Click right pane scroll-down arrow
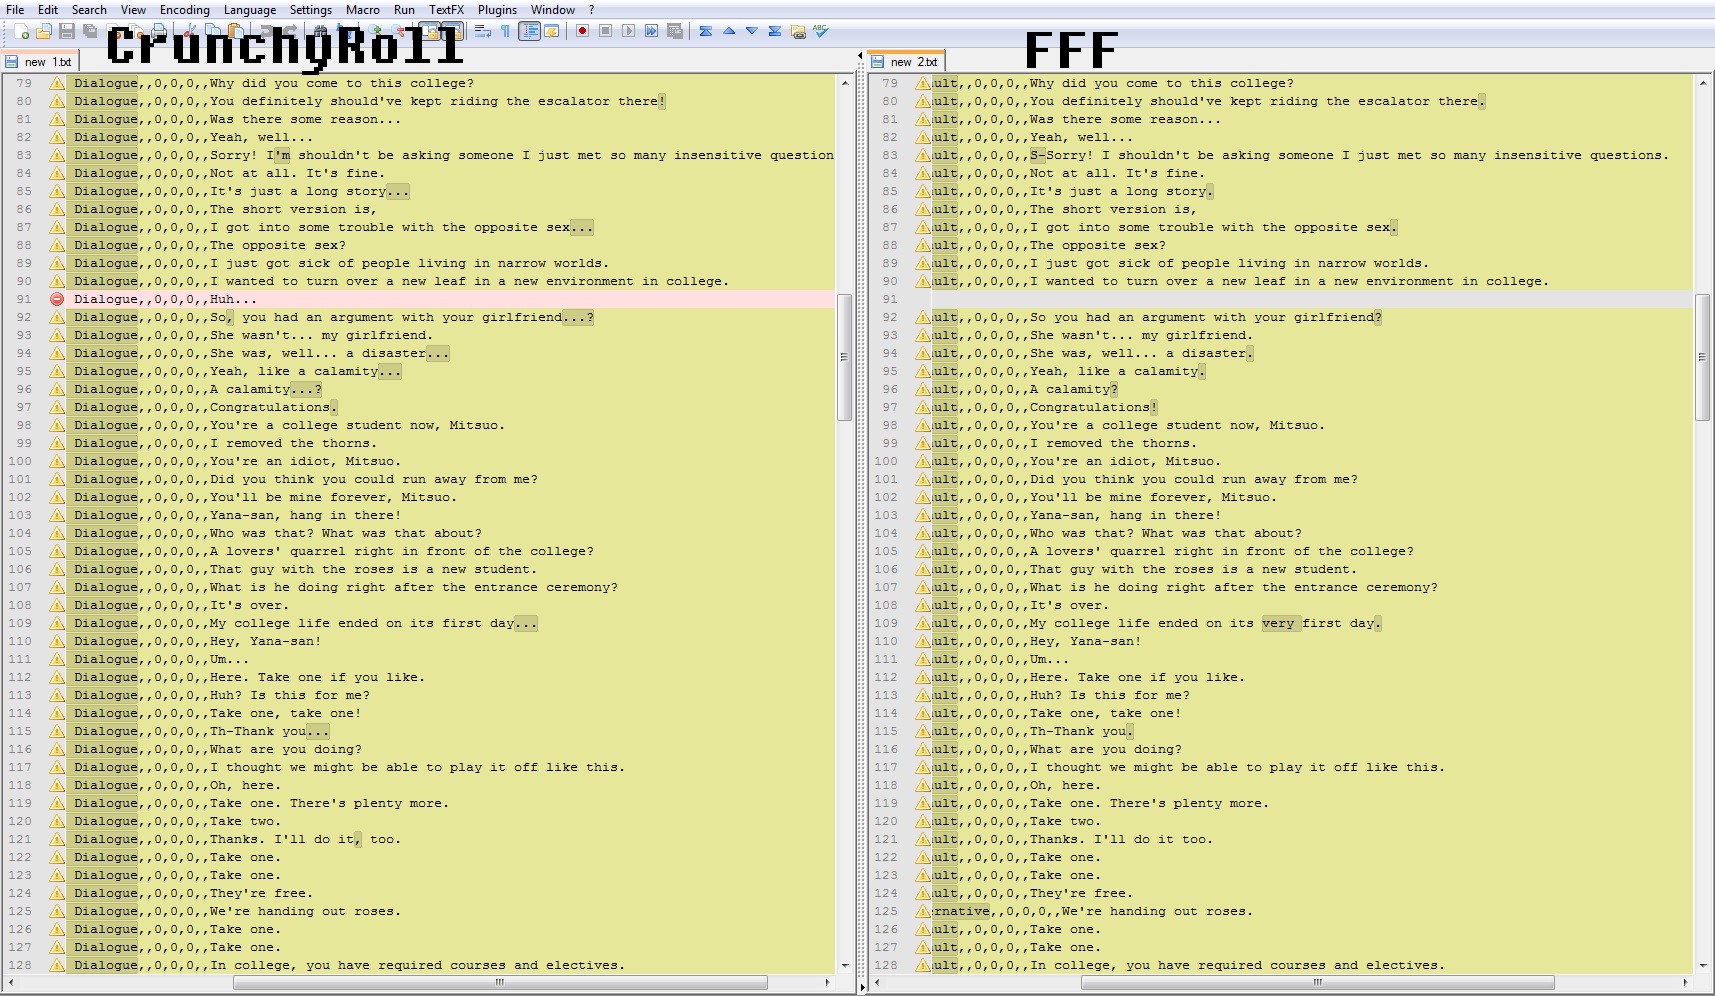Viewport: 1715px width, 996px height. pos(1702,966)
